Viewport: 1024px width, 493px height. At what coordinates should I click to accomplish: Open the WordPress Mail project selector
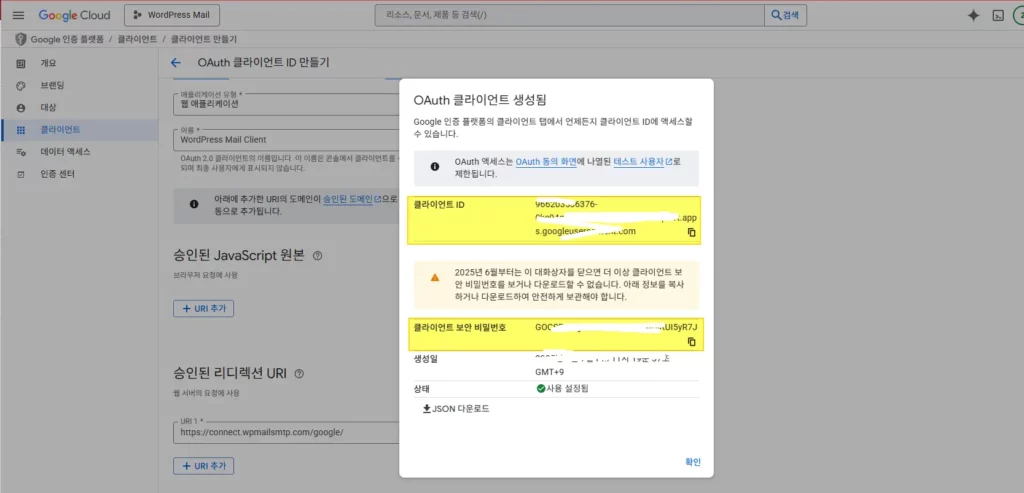172,15
